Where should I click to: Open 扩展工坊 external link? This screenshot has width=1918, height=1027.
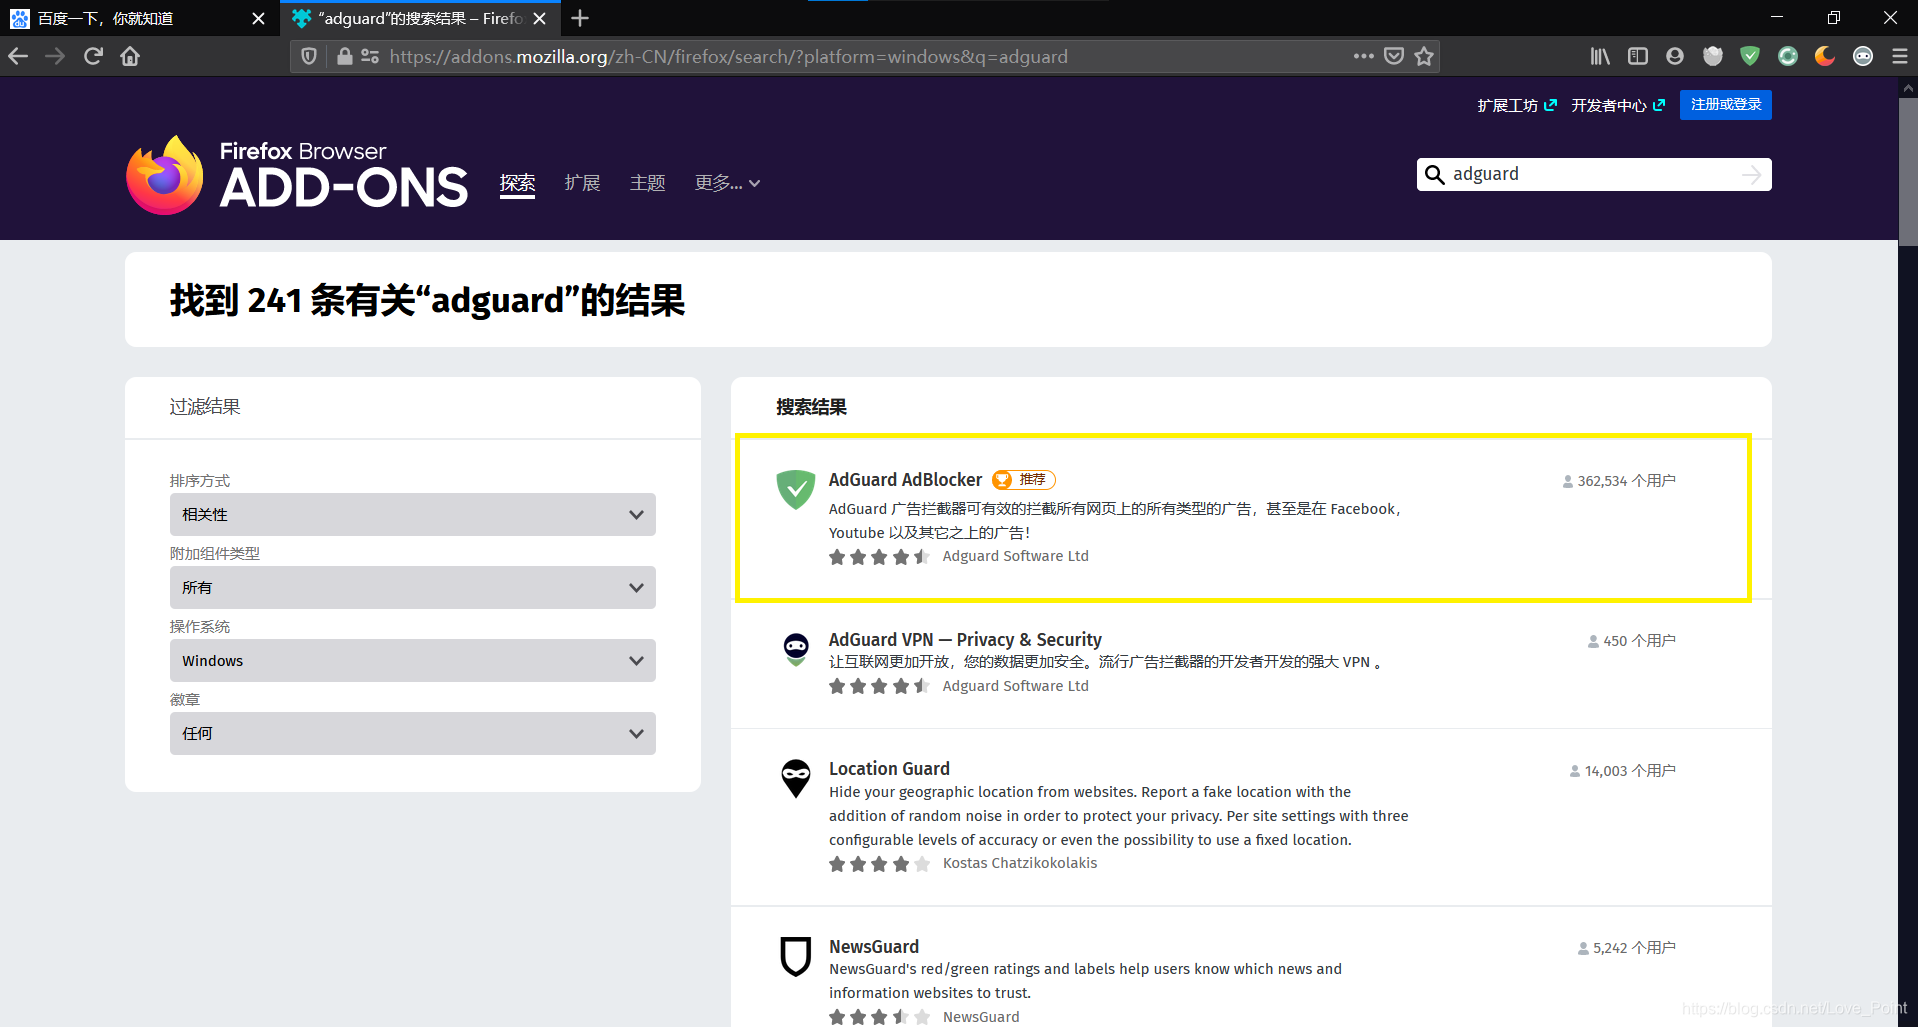[x=1517, y=105]
